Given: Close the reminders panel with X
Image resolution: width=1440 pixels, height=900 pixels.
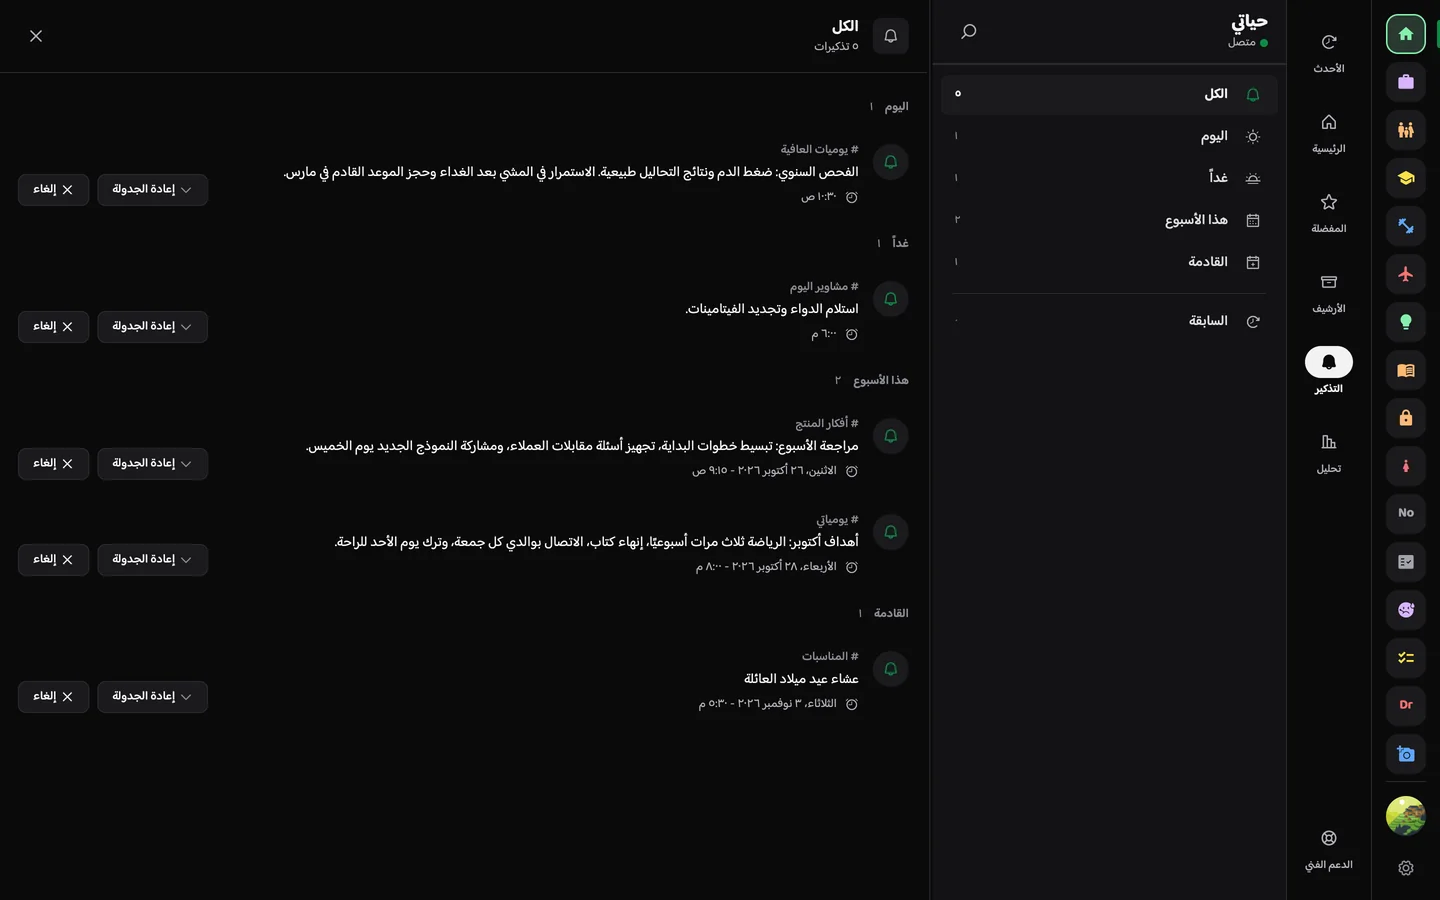Looking at the screenshot, I should 36,36.
